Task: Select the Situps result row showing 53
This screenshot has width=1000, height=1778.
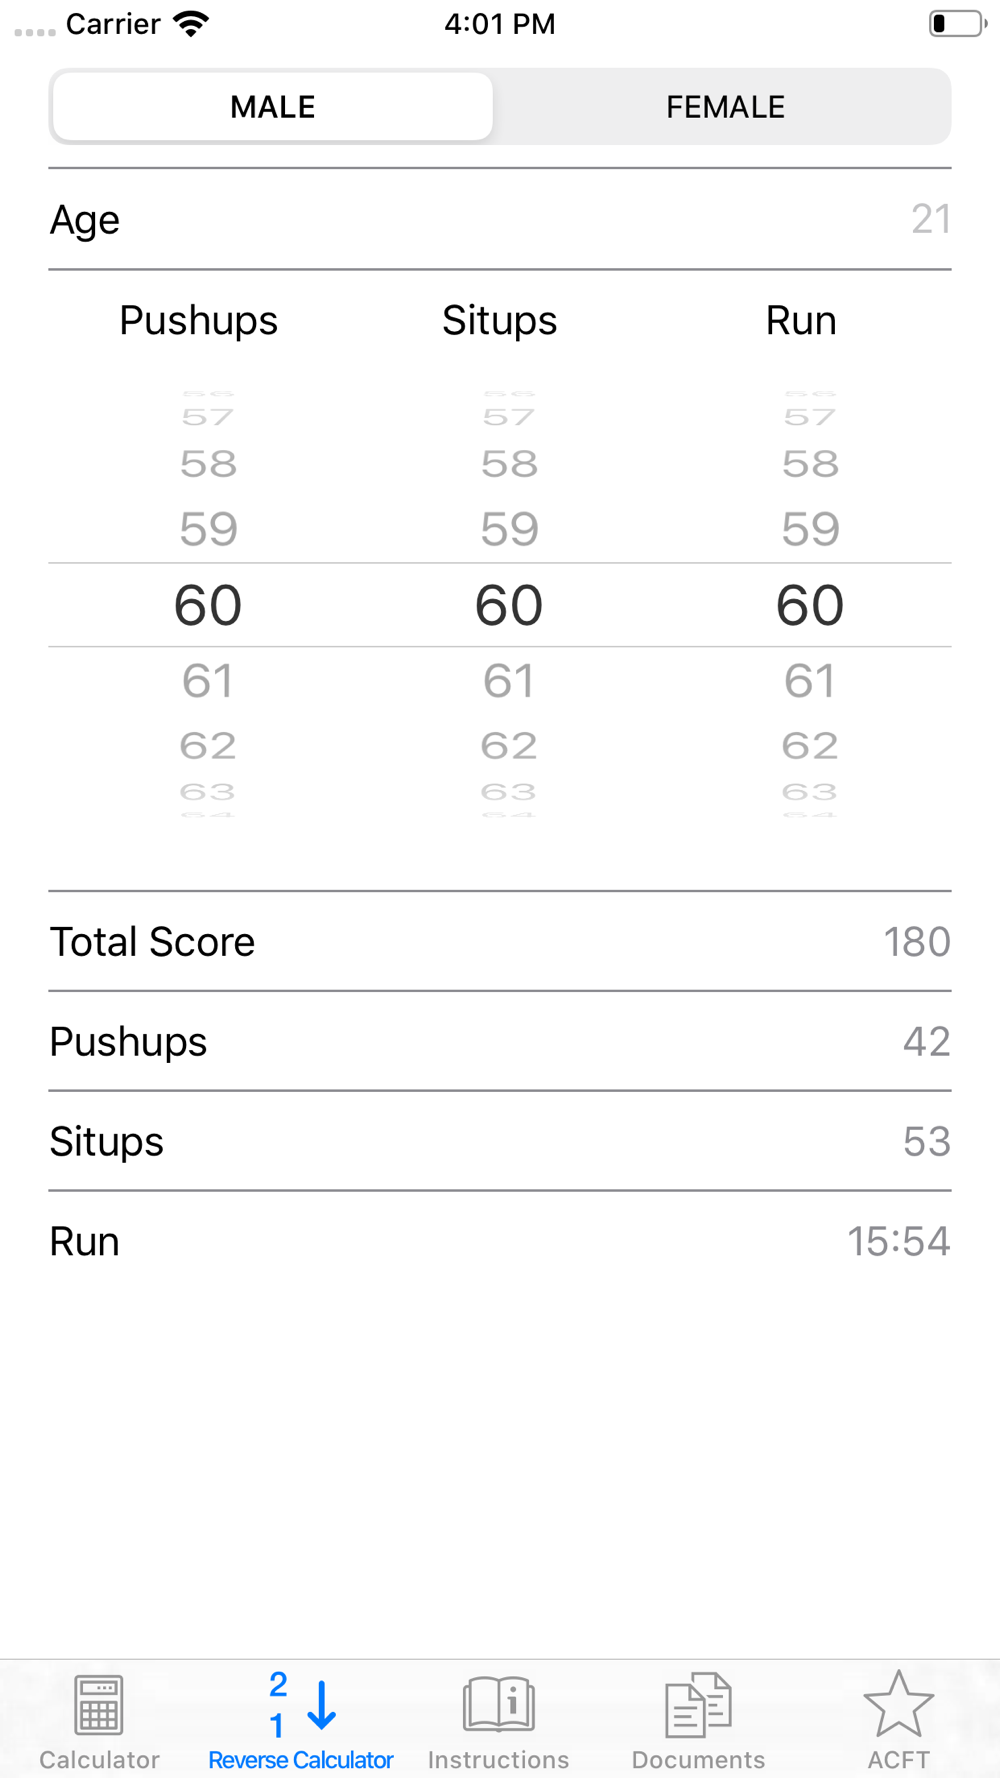Action: (500, 1141)
